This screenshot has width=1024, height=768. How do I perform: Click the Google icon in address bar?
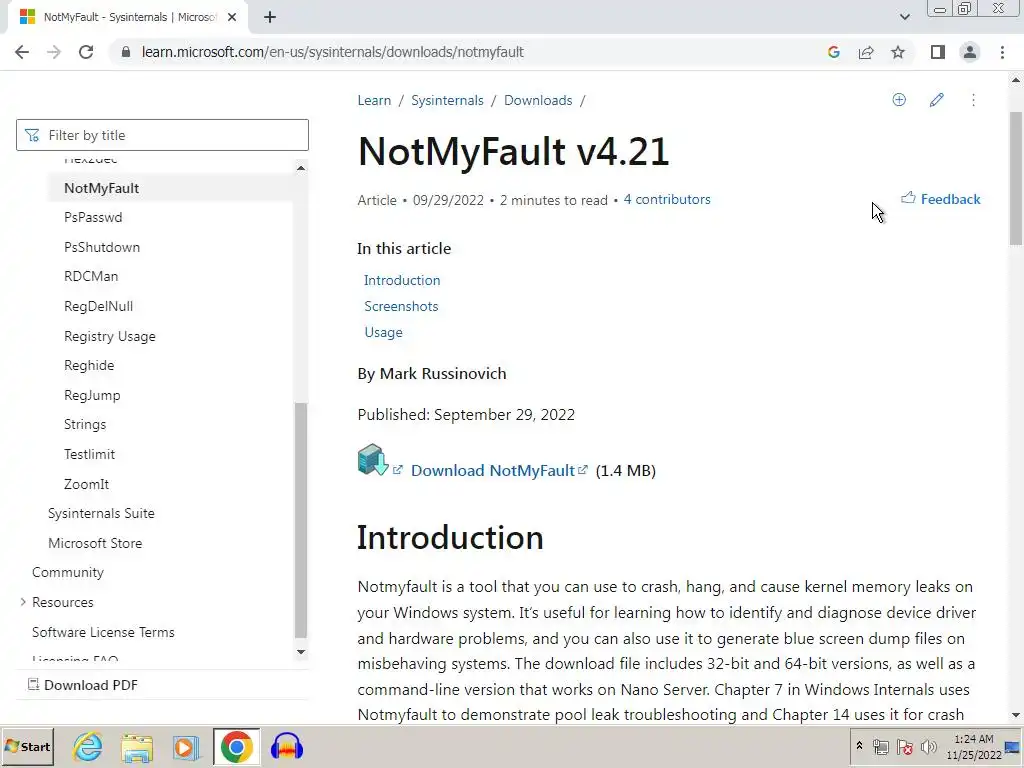click(833, 52)
